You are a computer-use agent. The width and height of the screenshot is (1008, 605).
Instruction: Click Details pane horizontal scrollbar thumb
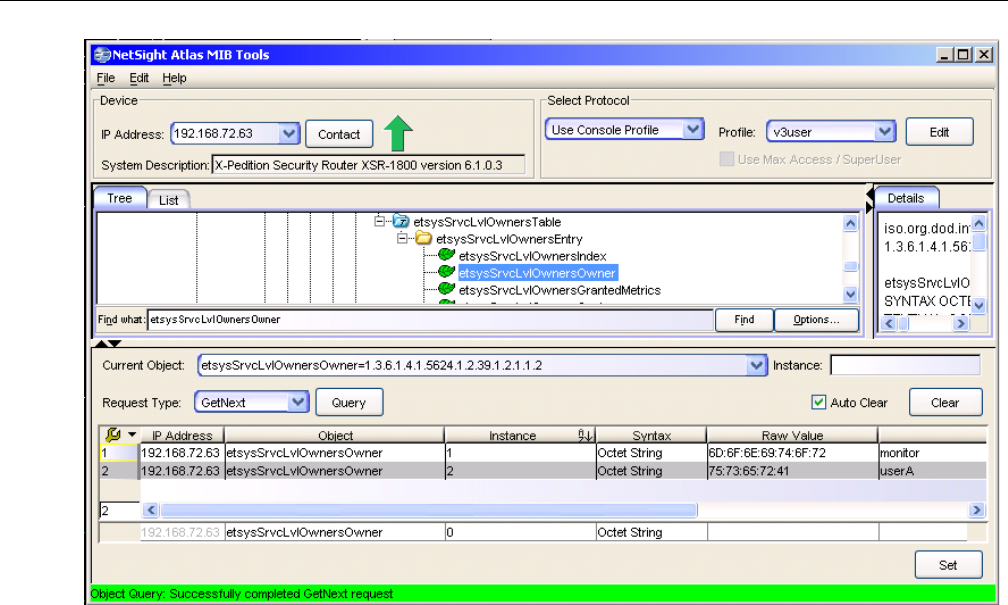click(904, 323)
